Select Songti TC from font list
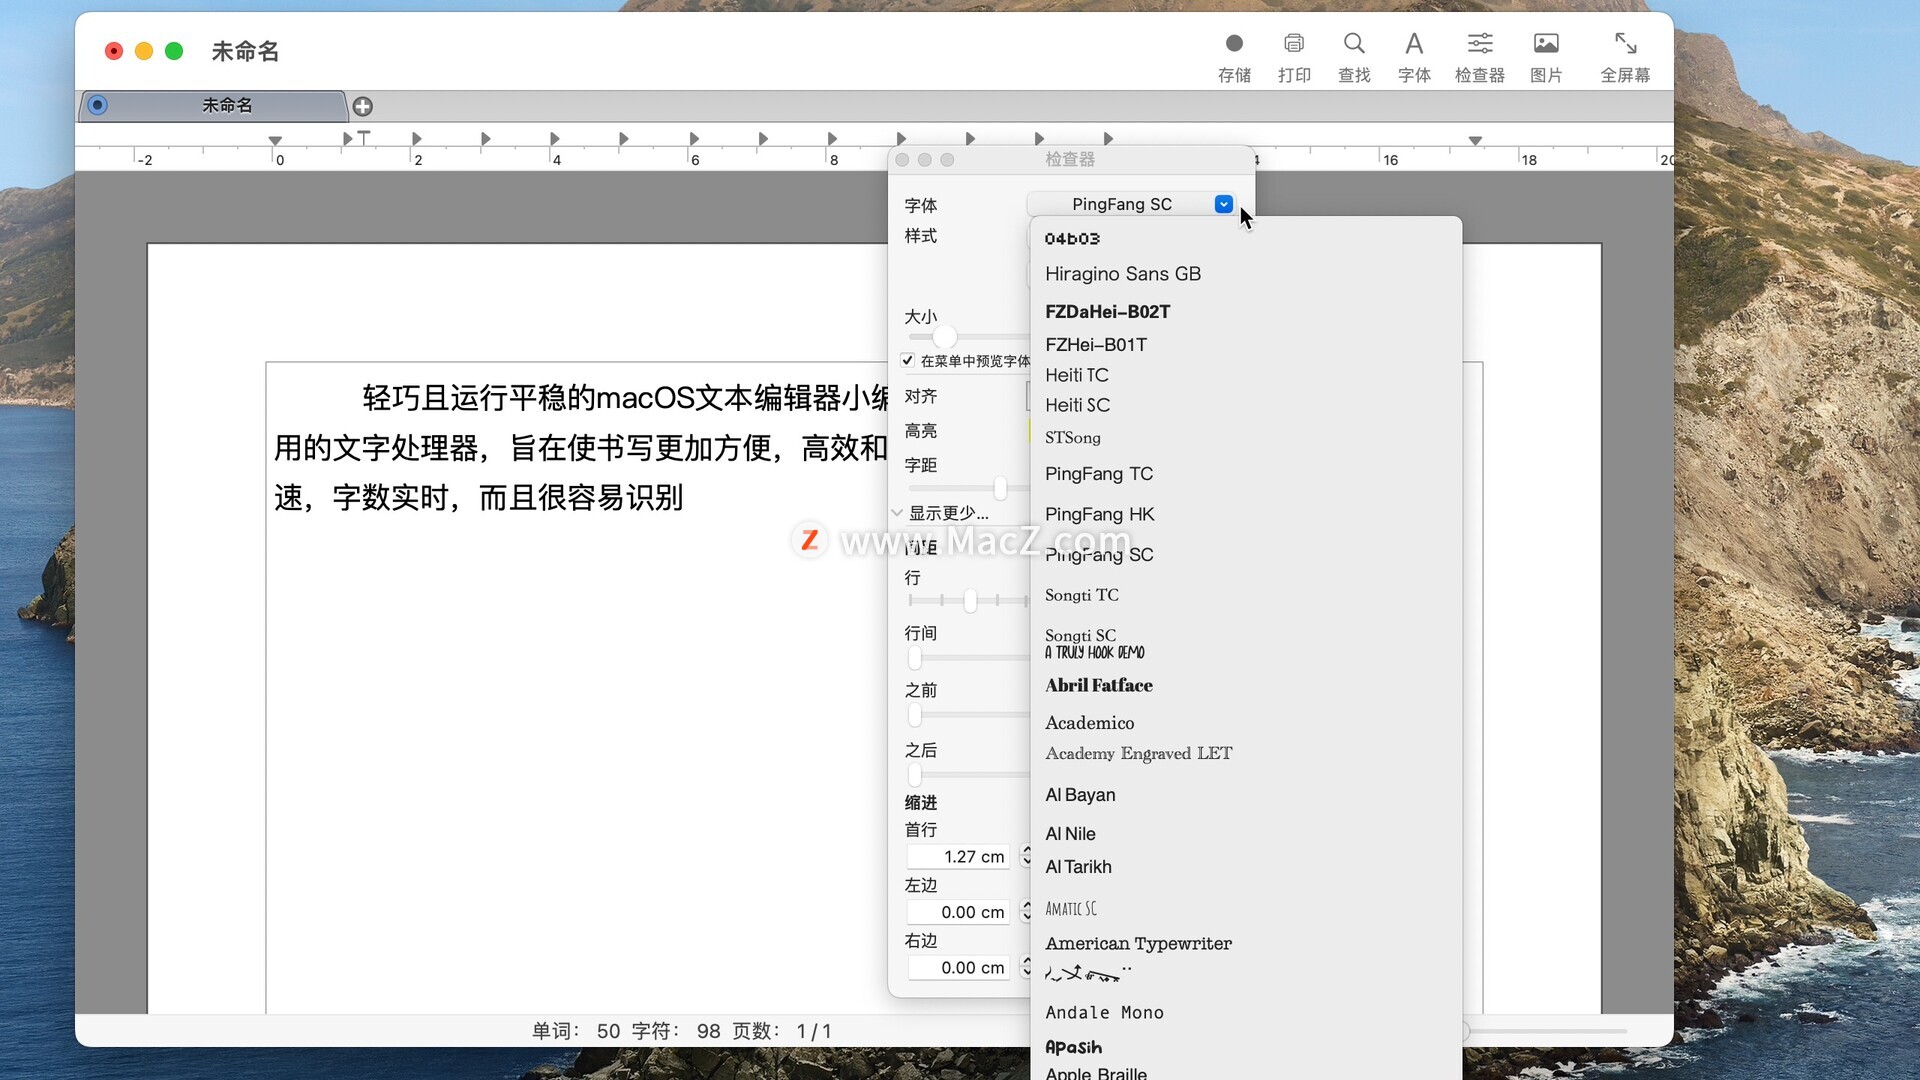The height and width of the screenshot is (1080, 1920). (x=1081, y=595)
